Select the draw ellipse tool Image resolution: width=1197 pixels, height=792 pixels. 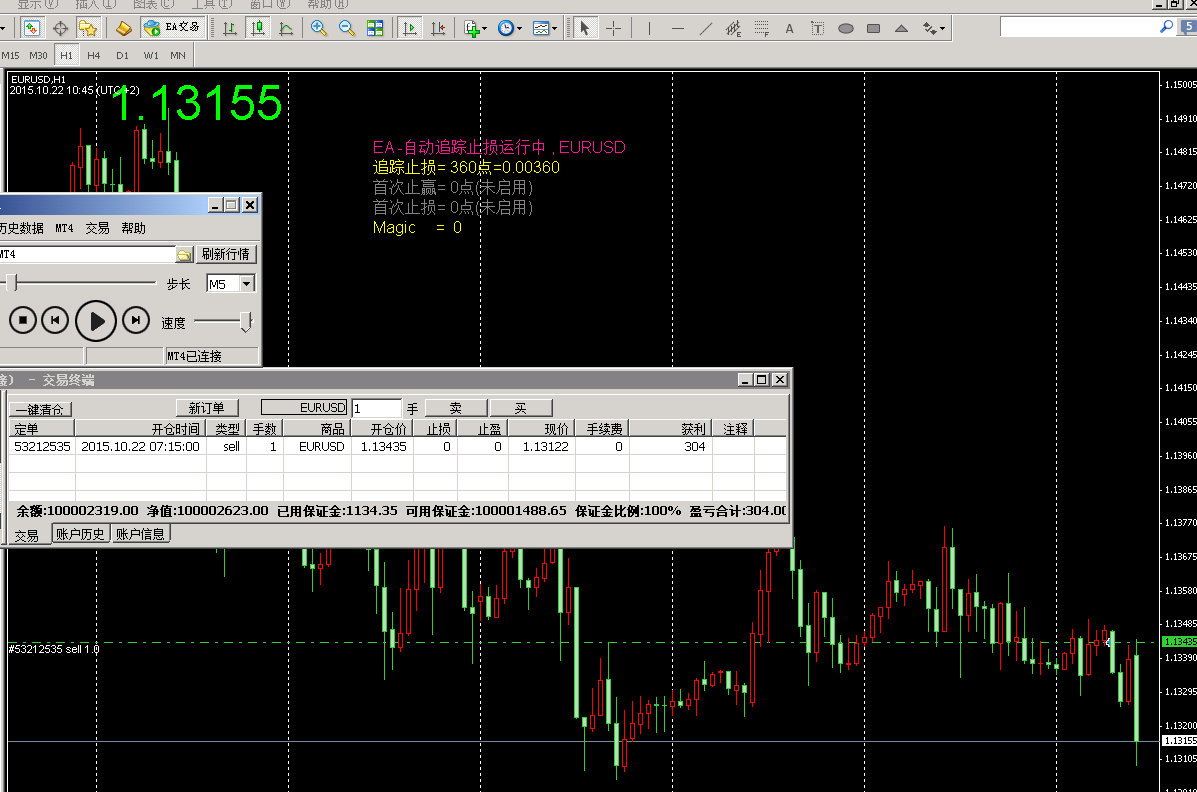tap(845, 28)
